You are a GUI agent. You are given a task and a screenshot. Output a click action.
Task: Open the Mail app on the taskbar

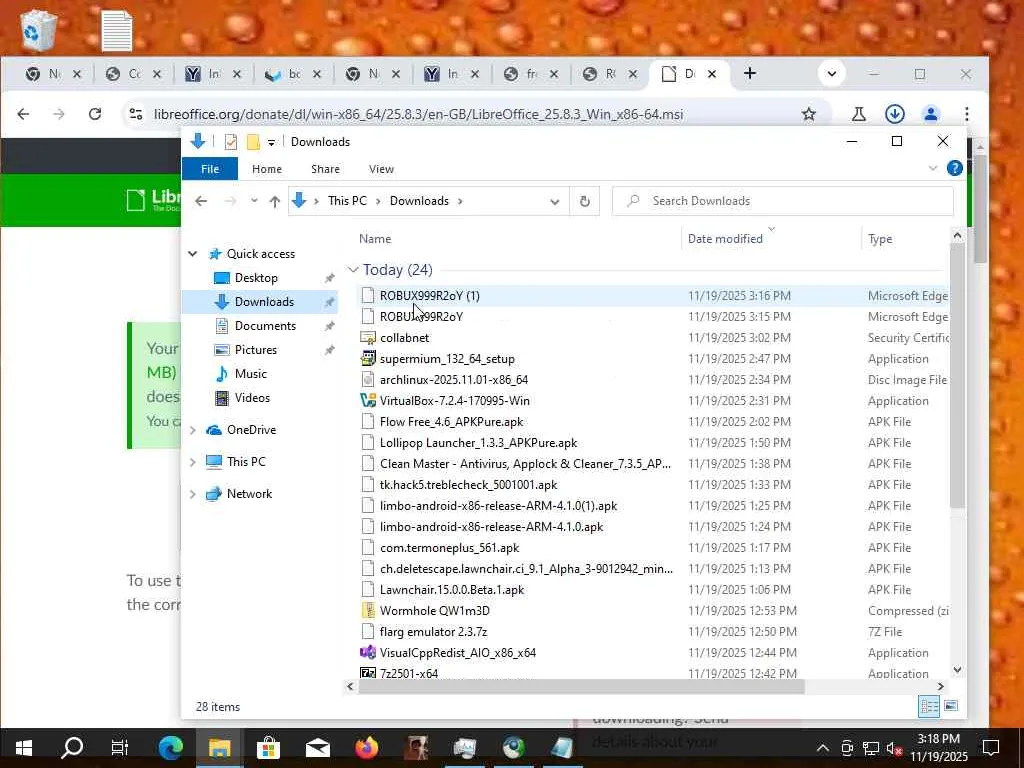(317, 747)
